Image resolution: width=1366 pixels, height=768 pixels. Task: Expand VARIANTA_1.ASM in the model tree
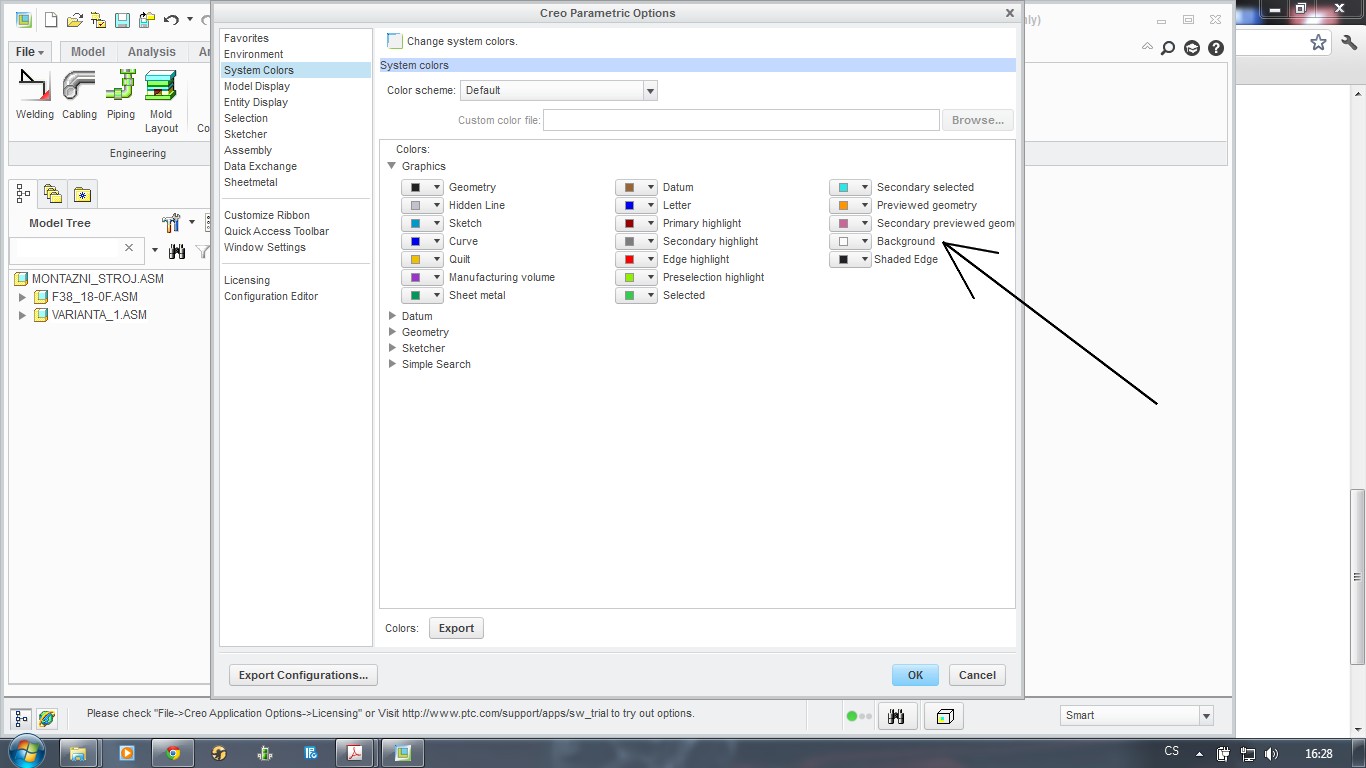[23, 315]
